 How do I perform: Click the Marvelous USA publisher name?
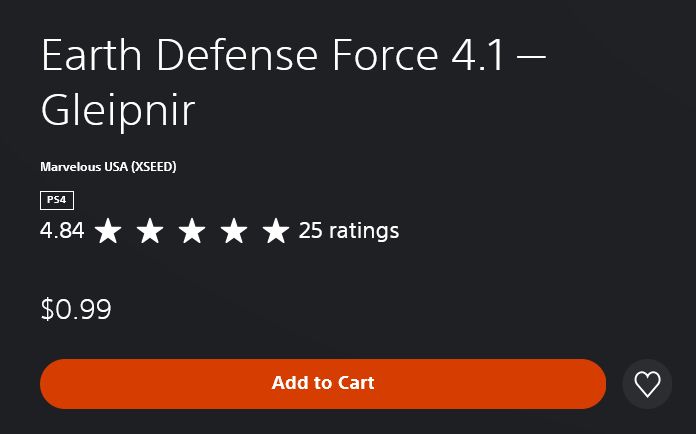click(84, 167)
